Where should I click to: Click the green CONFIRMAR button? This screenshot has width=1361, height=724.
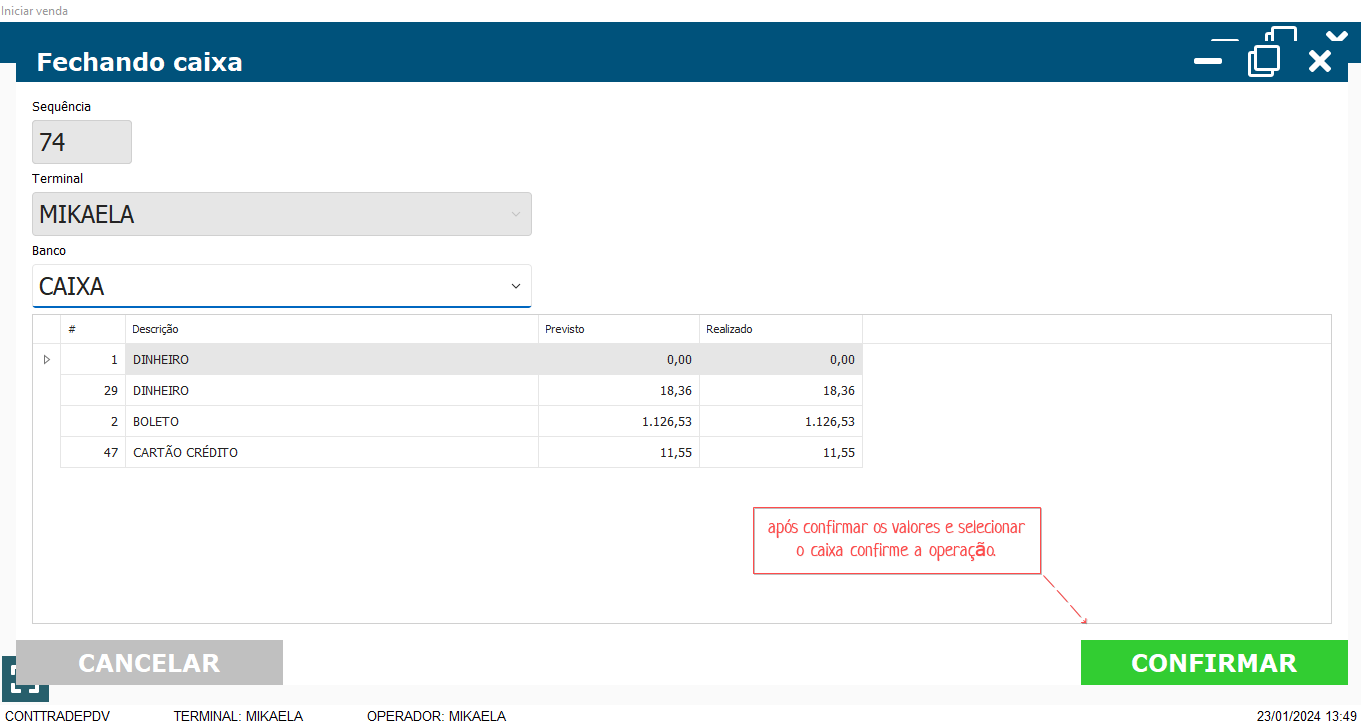(1214, 663)
